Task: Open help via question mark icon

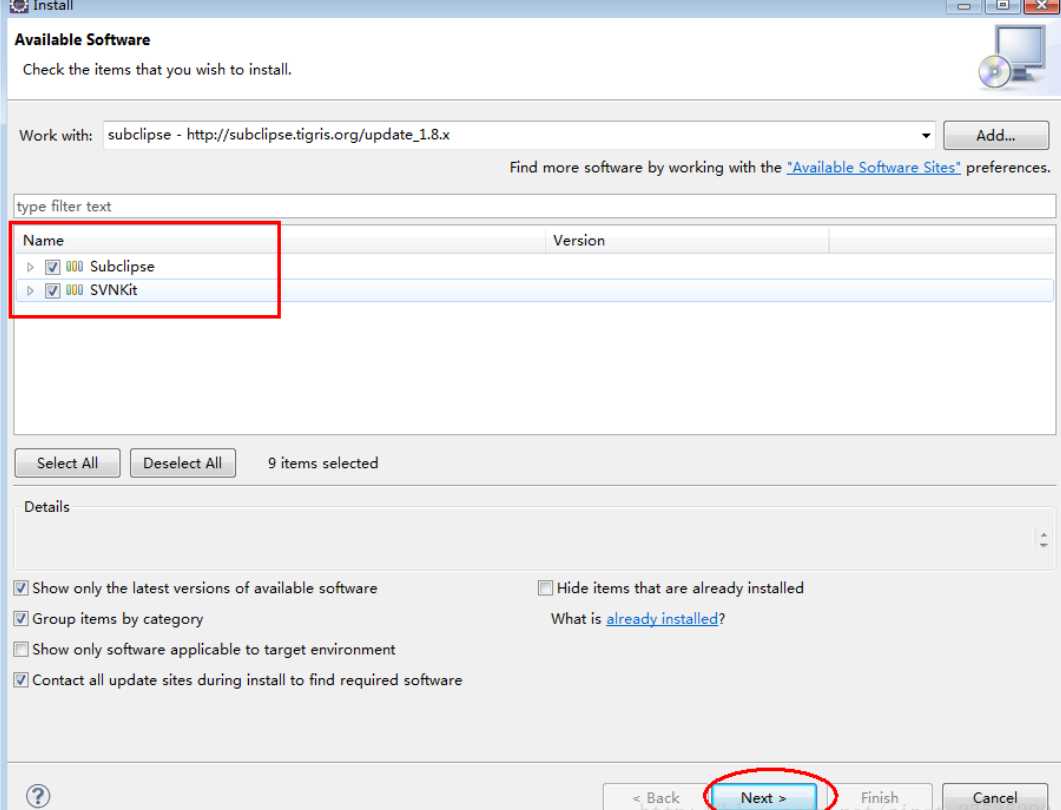Action: 38,796
